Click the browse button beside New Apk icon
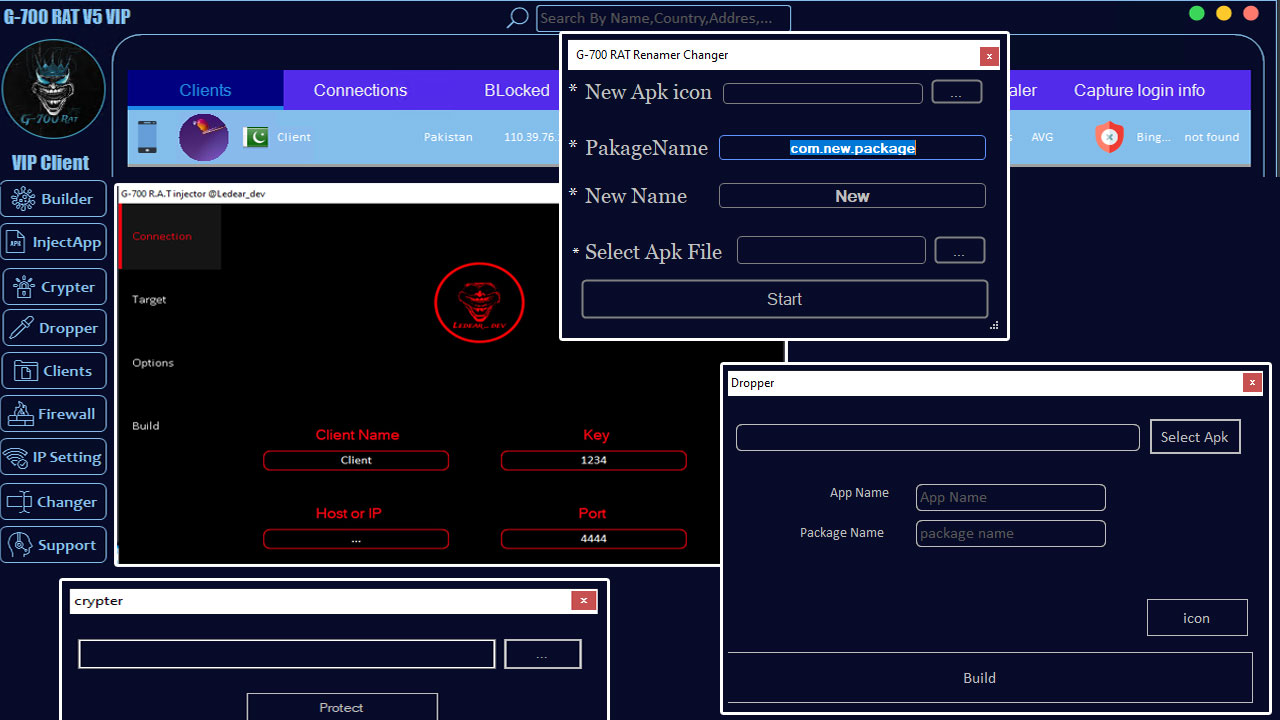 956,92
